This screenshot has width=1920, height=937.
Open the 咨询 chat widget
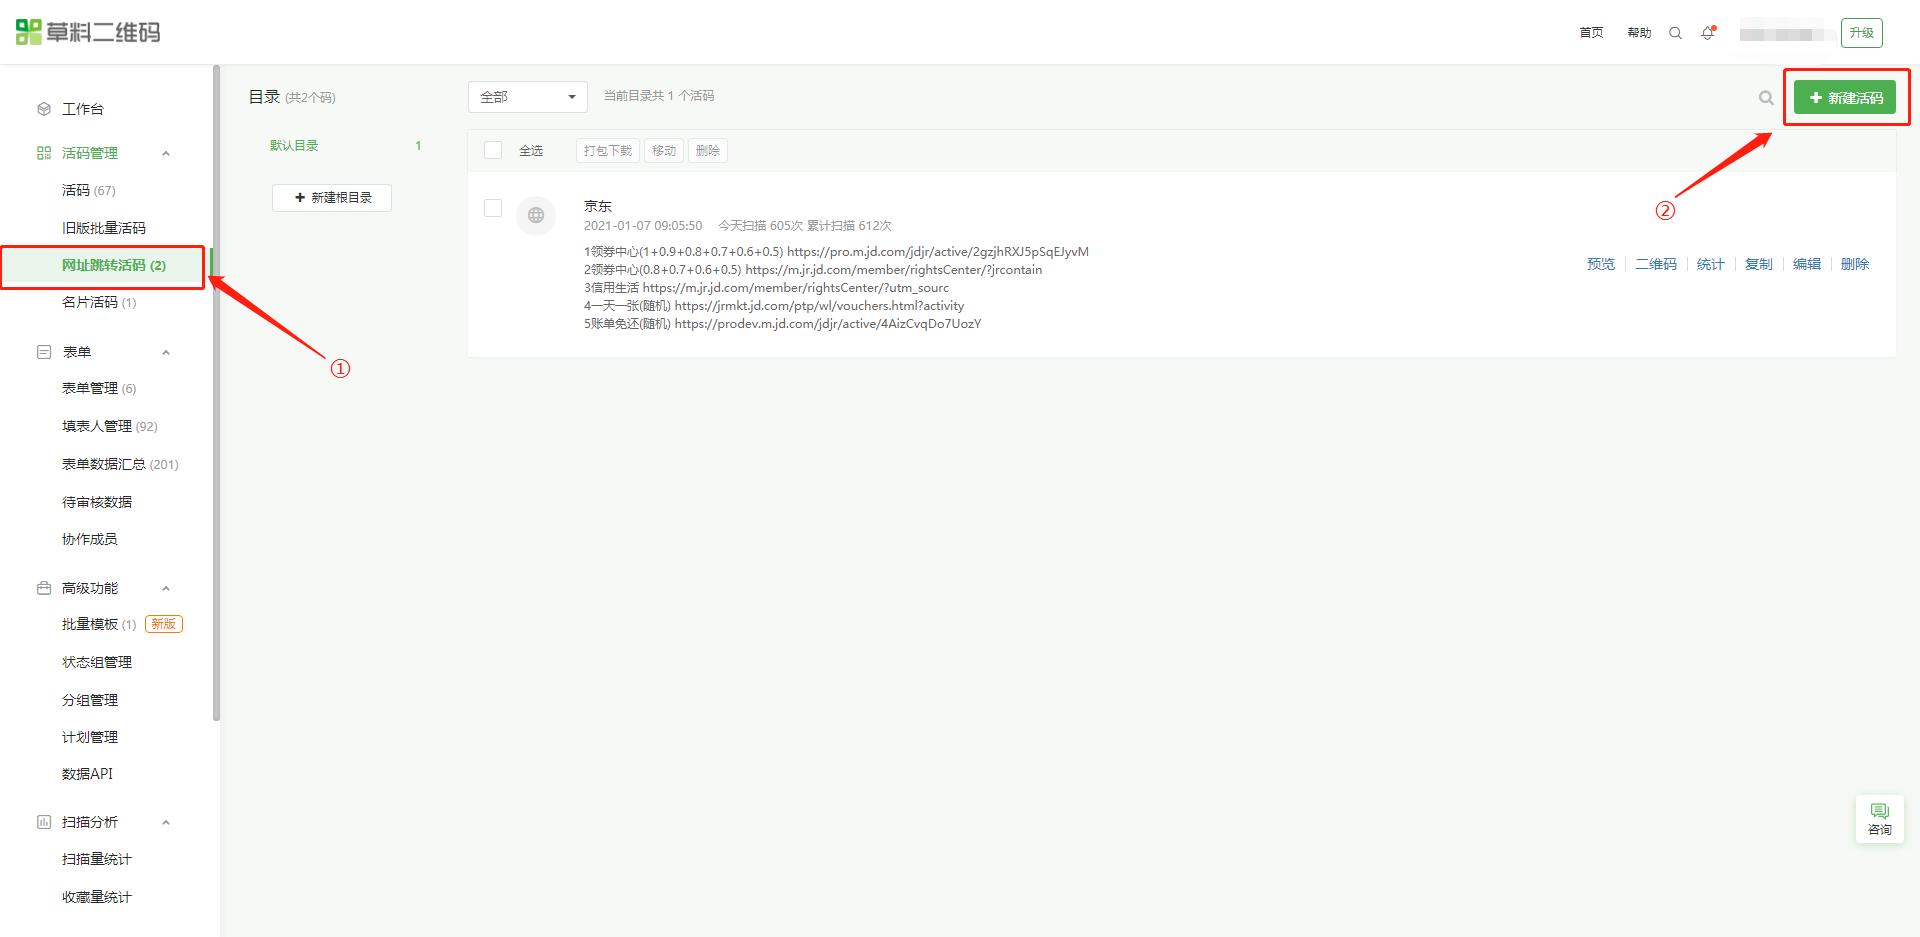coord(1880,819)
